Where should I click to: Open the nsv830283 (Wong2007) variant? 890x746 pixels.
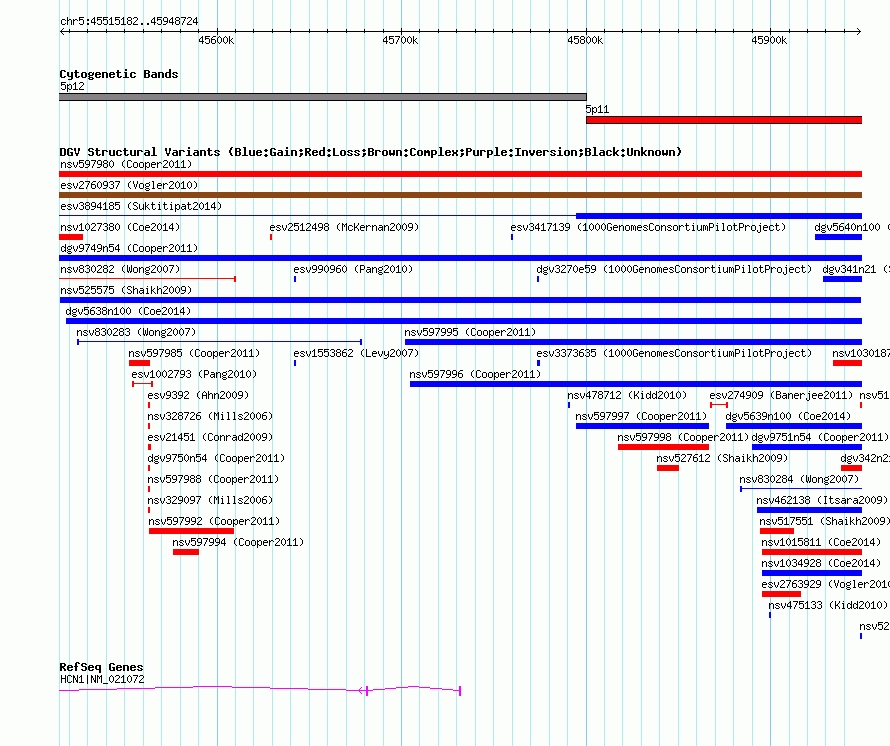click(136, 333)
